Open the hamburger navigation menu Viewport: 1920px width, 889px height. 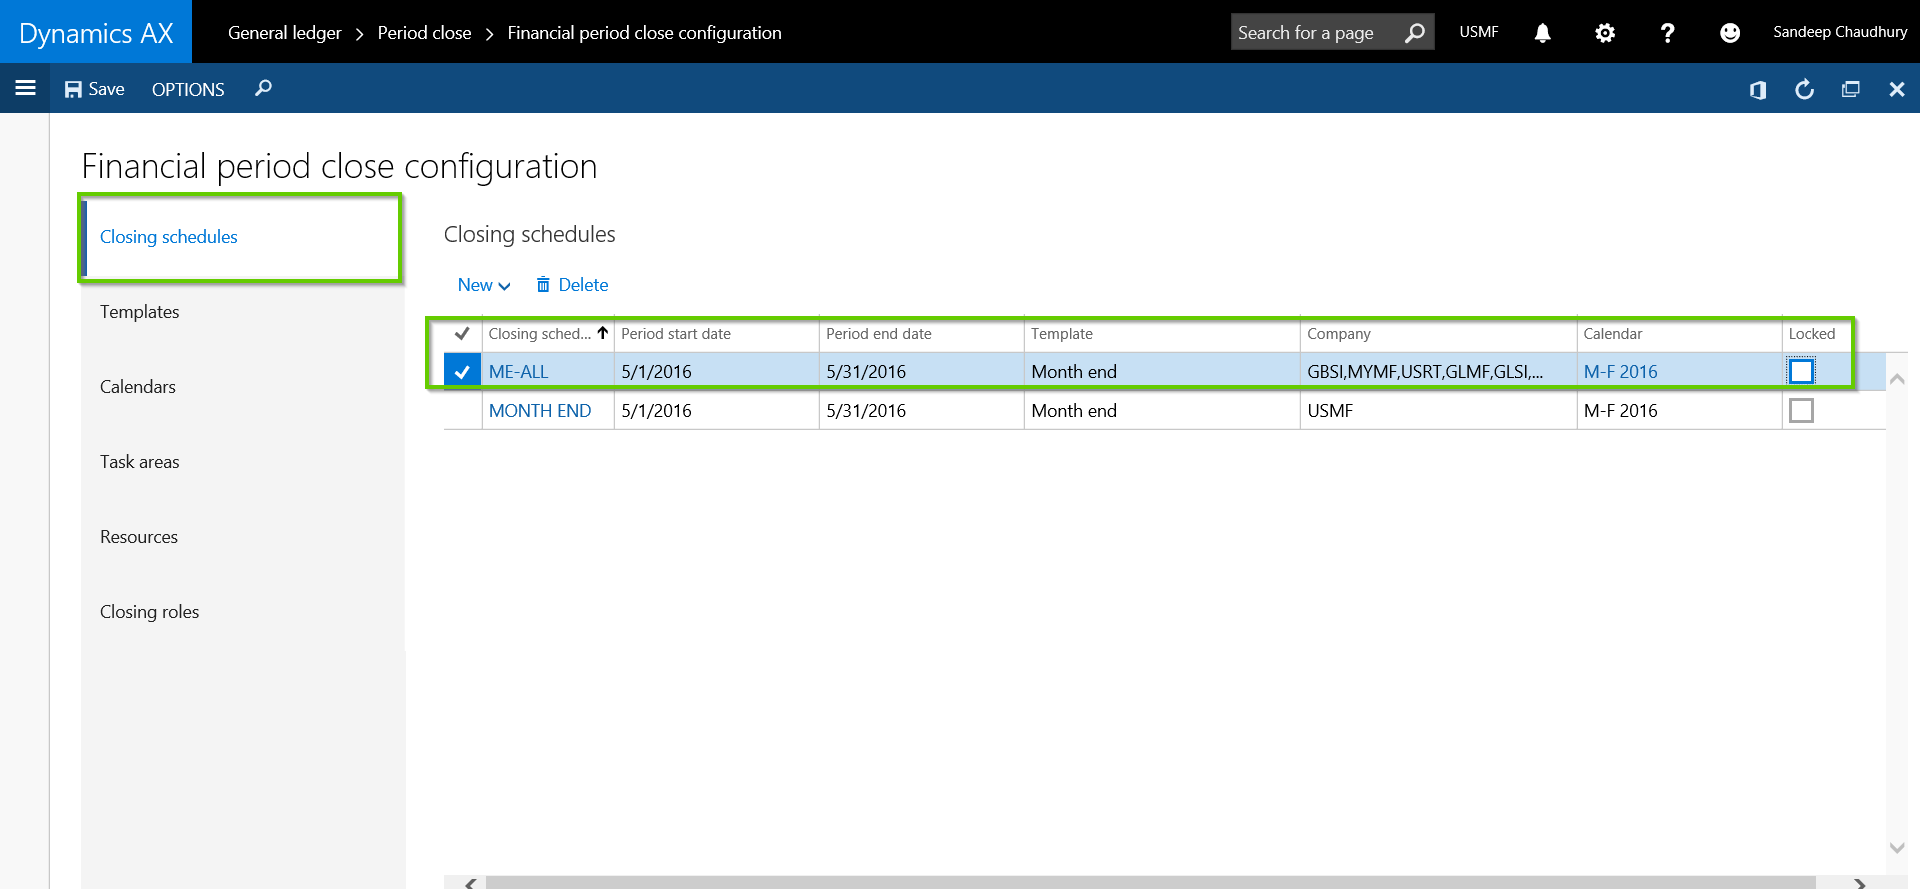pyautogui.click(x=25, y=88)
